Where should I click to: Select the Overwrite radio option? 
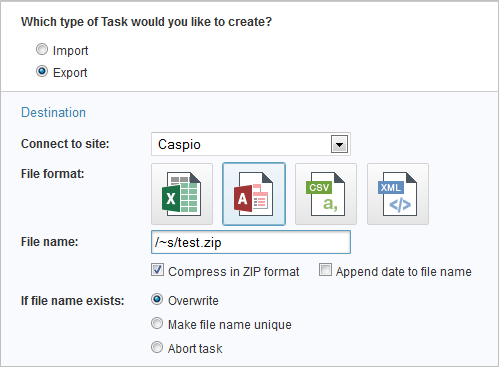pyautogui.click(x=157, y=299)
